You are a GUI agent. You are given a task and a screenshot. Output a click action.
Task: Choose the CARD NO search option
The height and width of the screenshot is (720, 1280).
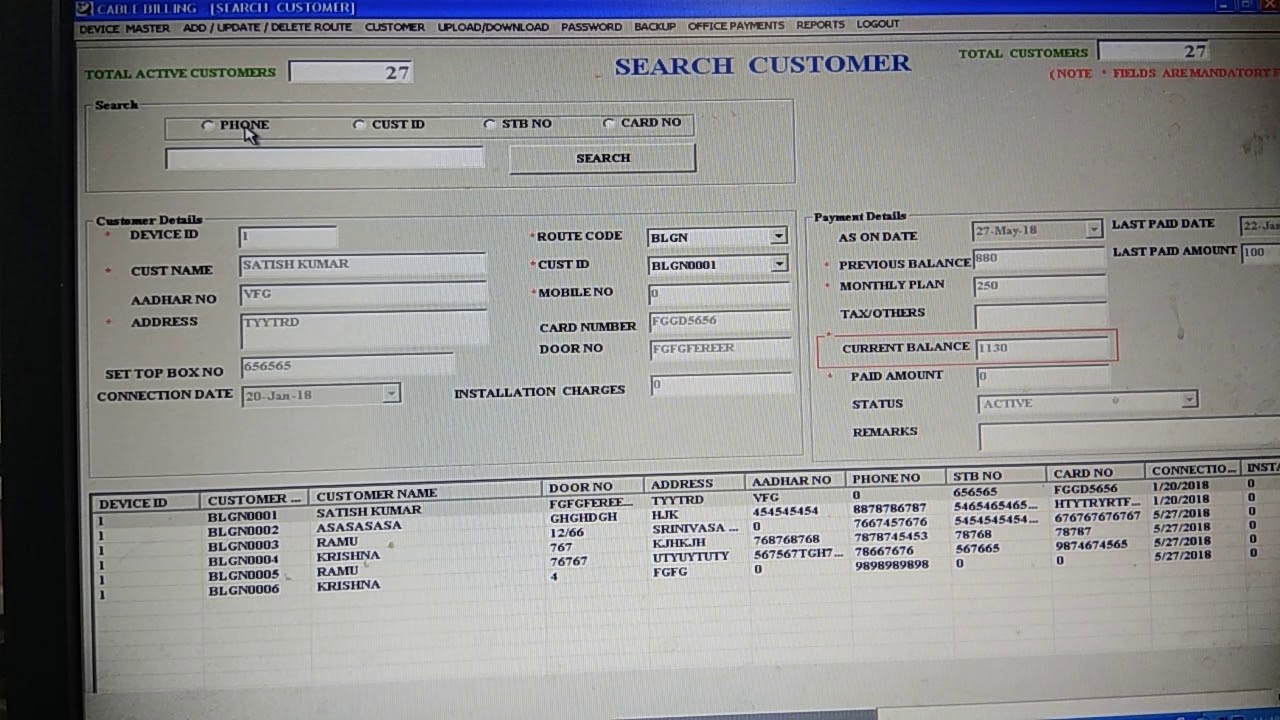pos(609,123)
